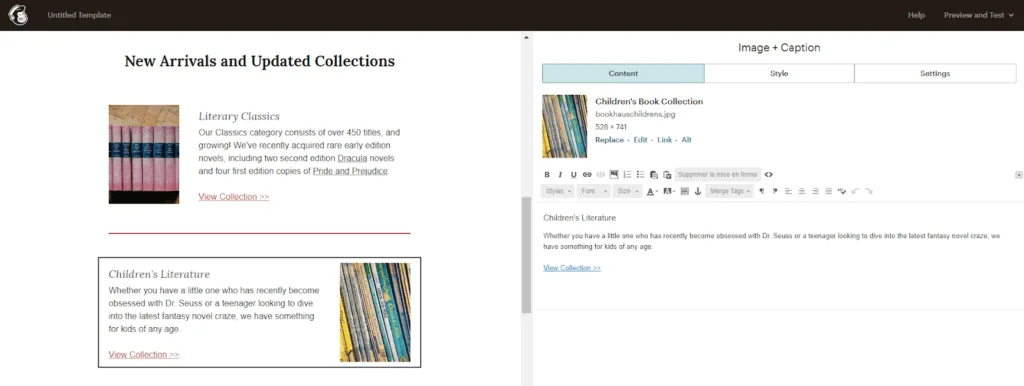The image size is (1024, 386).
Task: Switch to the Settings tab
Action: coord(935,74)
